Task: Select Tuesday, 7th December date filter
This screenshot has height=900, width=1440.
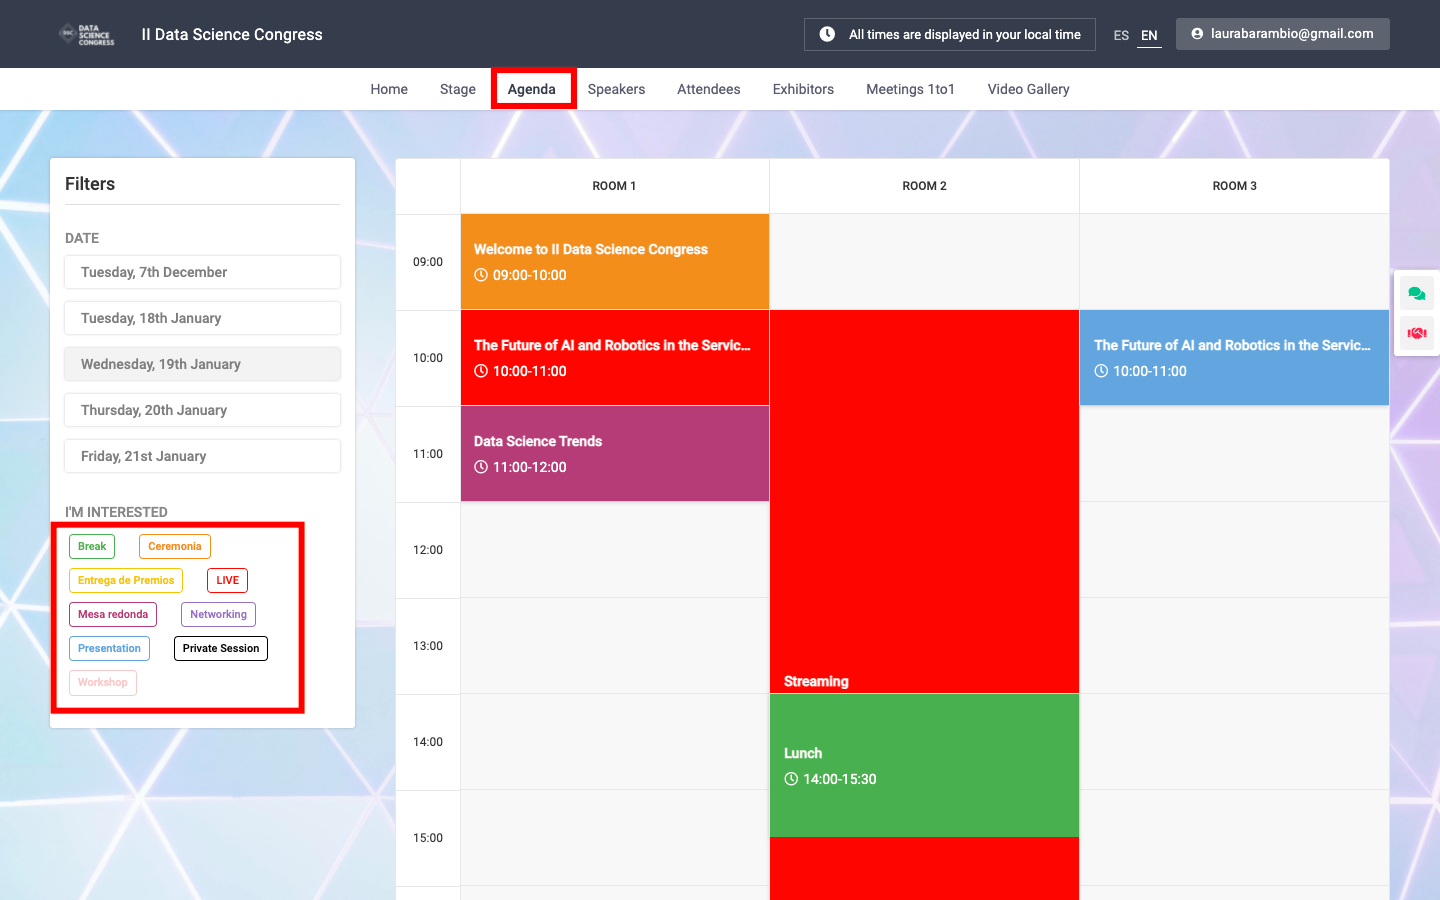Action: [x=202, y=272]
